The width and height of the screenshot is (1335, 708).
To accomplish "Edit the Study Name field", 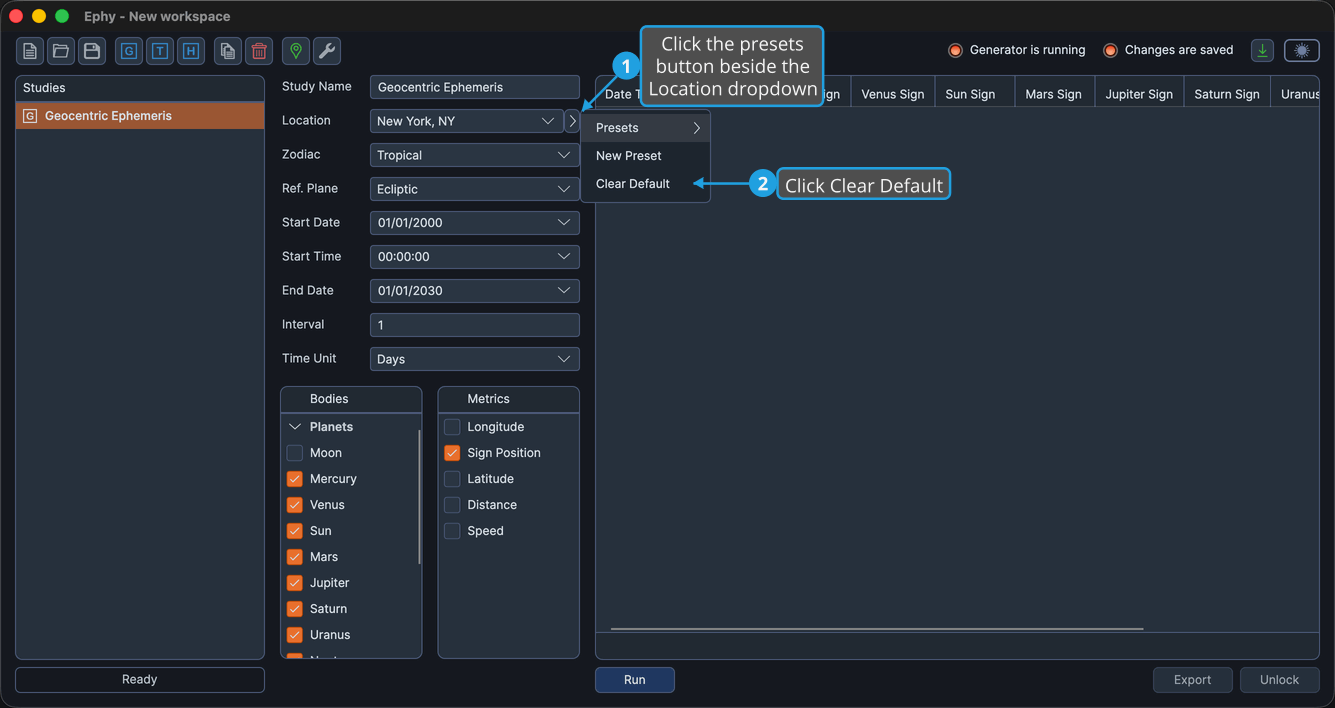I will pyautogui.click(x=475, y=87).
